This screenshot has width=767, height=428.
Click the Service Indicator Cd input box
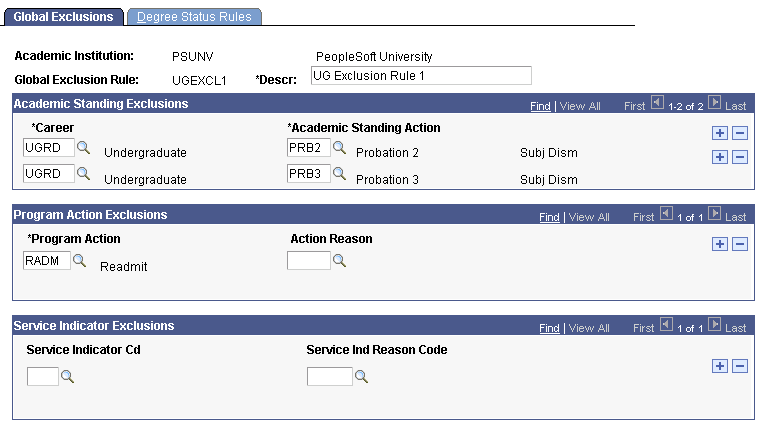click(42, 377)
